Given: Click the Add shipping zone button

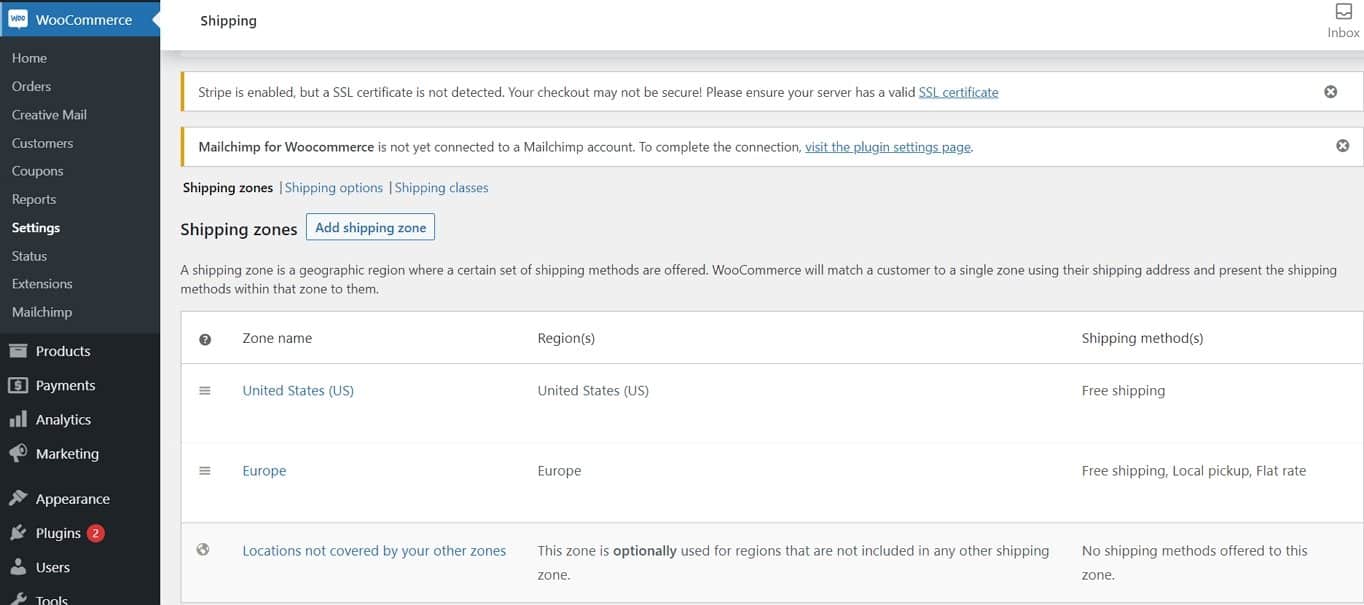Looking at the screenshot, I should point(370,227).
